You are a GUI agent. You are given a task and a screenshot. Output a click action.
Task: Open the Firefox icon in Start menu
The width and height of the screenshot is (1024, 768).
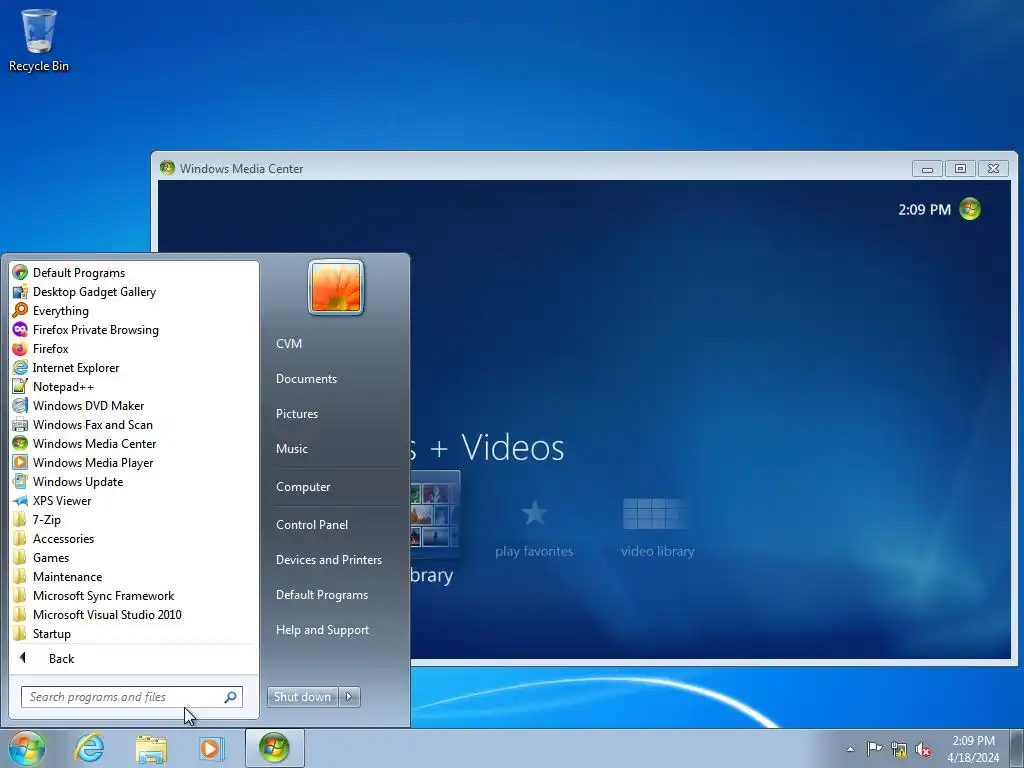point(20,348)
